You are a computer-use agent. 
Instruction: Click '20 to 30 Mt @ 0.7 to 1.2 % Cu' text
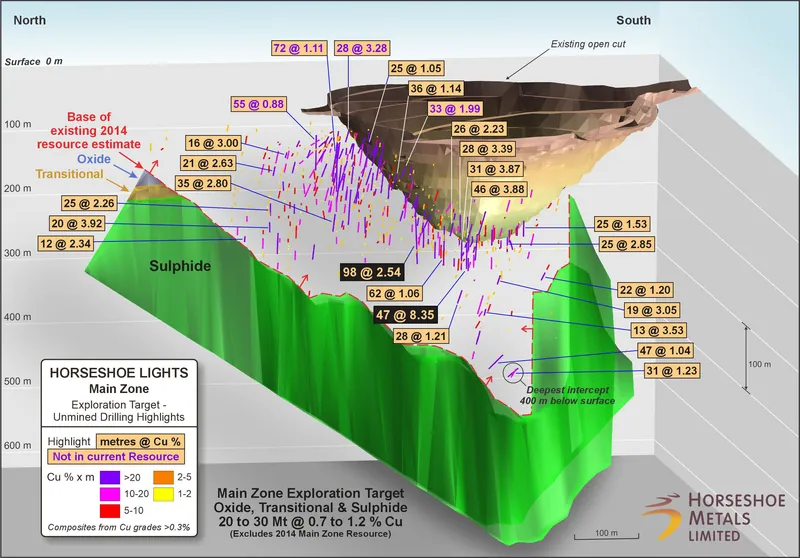click(x=311, y=522)
